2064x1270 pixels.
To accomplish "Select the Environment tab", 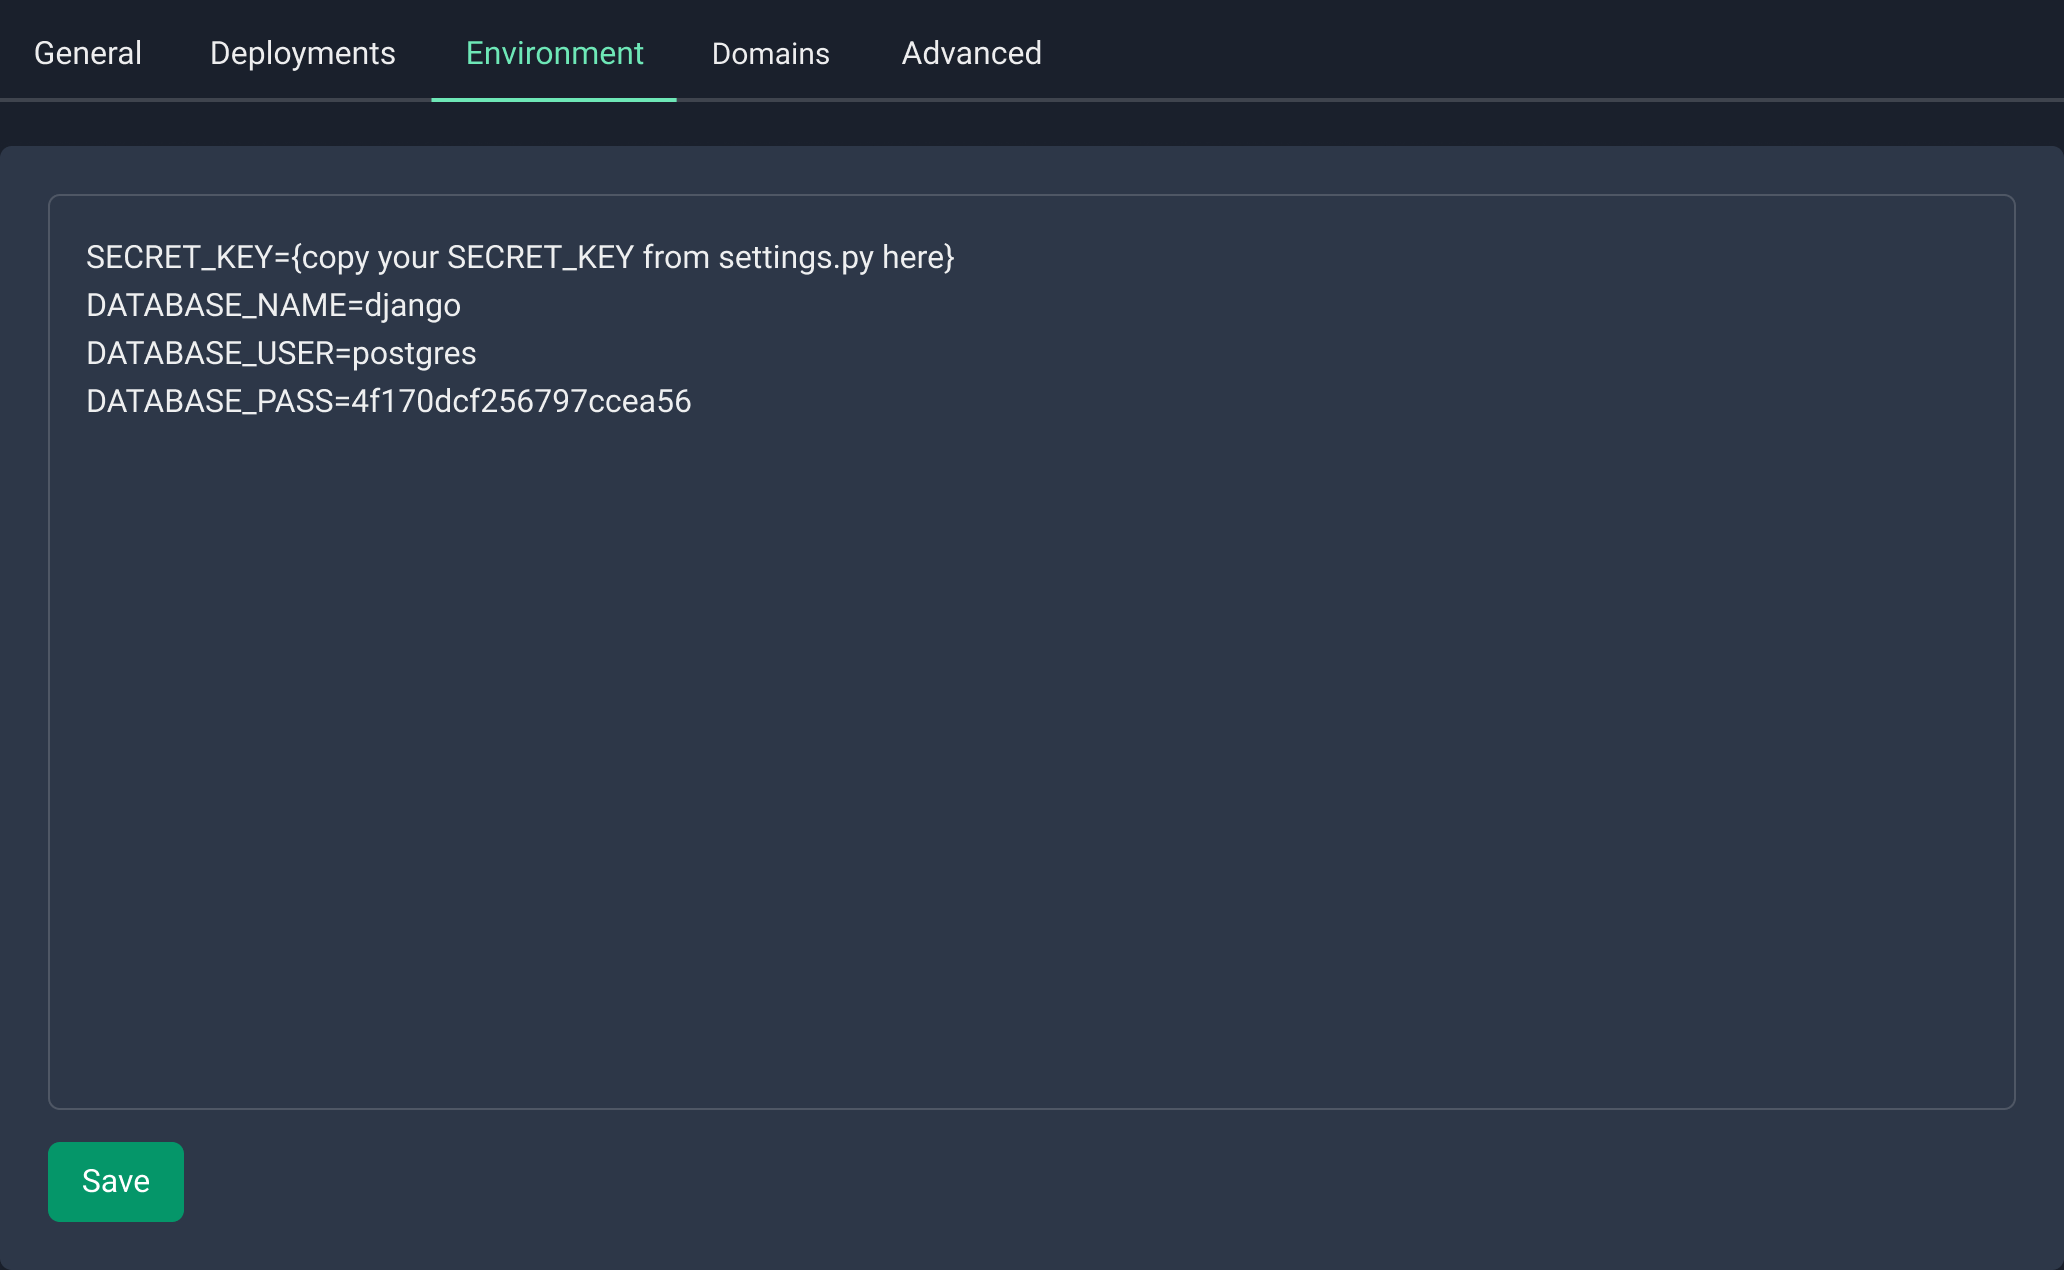I will 554,53.
